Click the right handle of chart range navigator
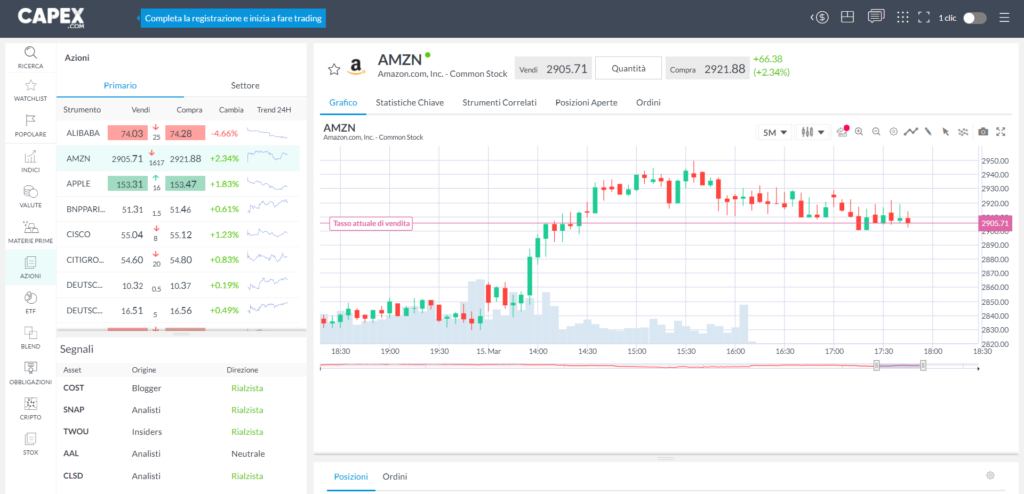This screenshot has height=494, width=1024. tap(923, 365)
